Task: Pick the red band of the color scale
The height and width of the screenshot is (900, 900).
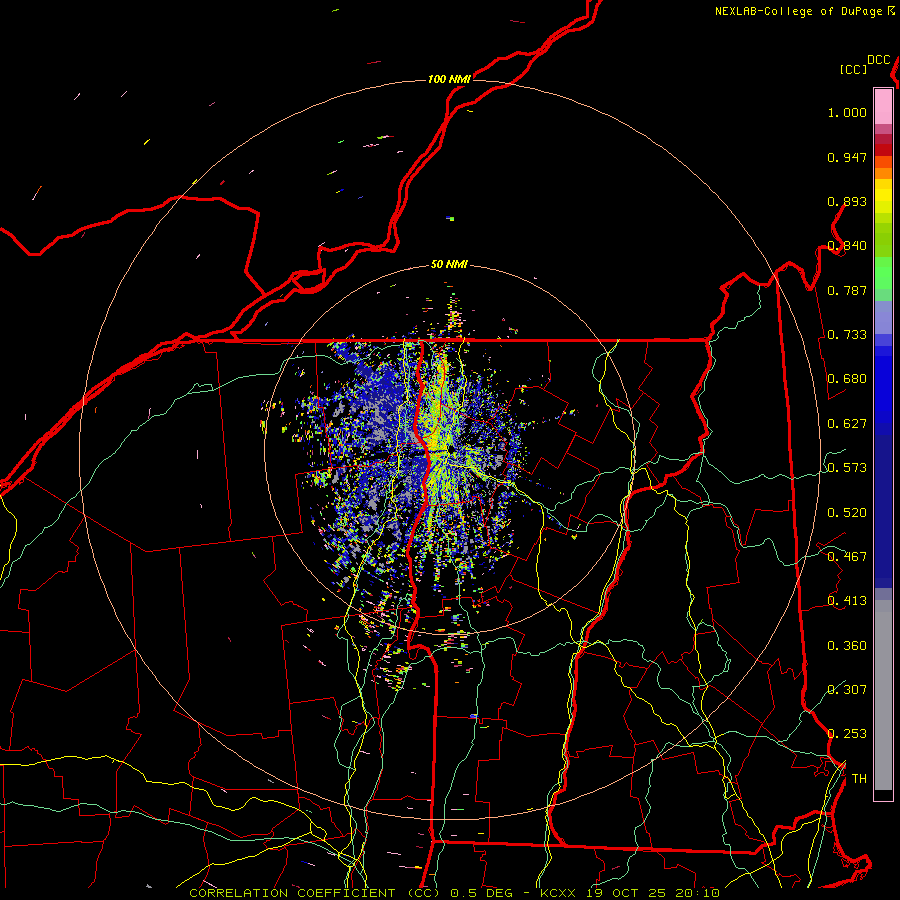Action: click(x=883, y=149)
